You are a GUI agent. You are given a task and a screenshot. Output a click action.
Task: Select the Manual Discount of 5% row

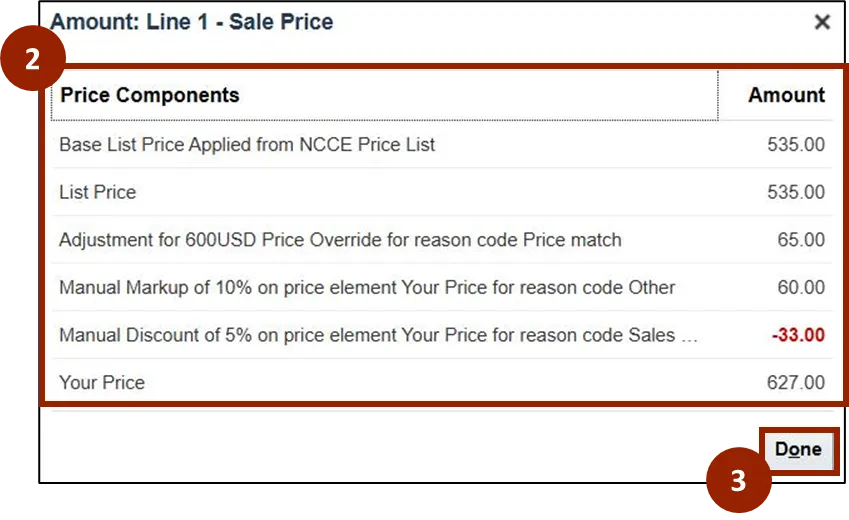pyautogui.click(x=378, y=336)
